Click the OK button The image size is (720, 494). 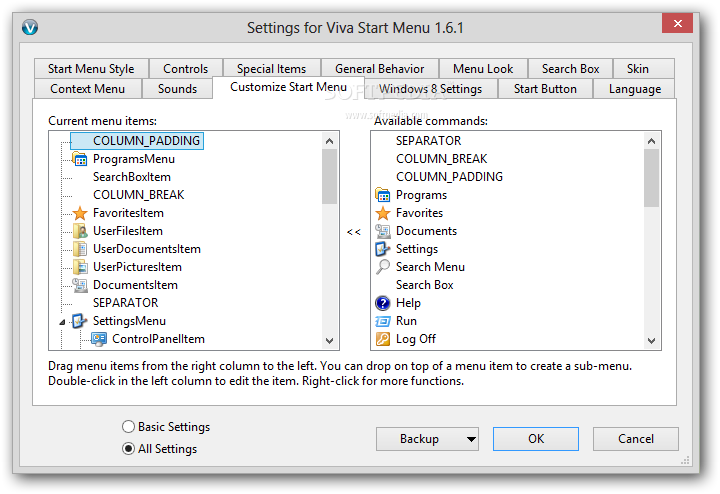[x=536, y=439]
